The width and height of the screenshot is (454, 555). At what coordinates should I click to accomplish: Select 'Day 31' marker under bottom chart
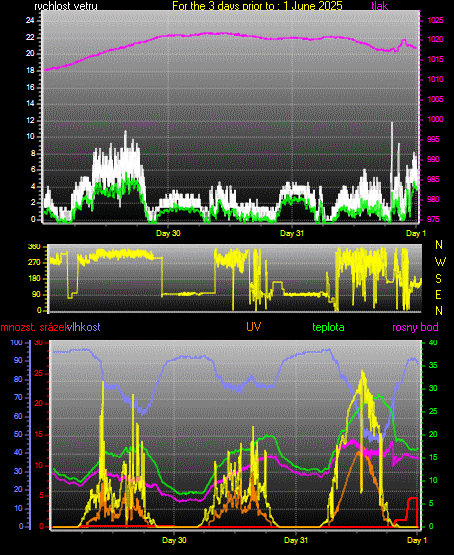pyautogui.click(x=296, y=540)
